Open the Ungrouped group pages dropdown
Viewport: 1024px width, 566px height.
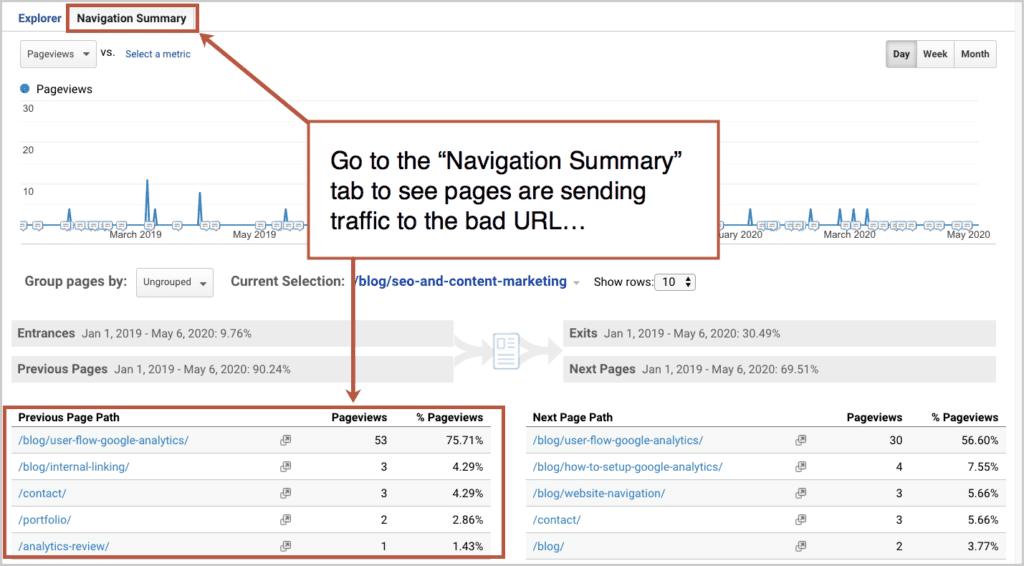click(x=174, y=282)
